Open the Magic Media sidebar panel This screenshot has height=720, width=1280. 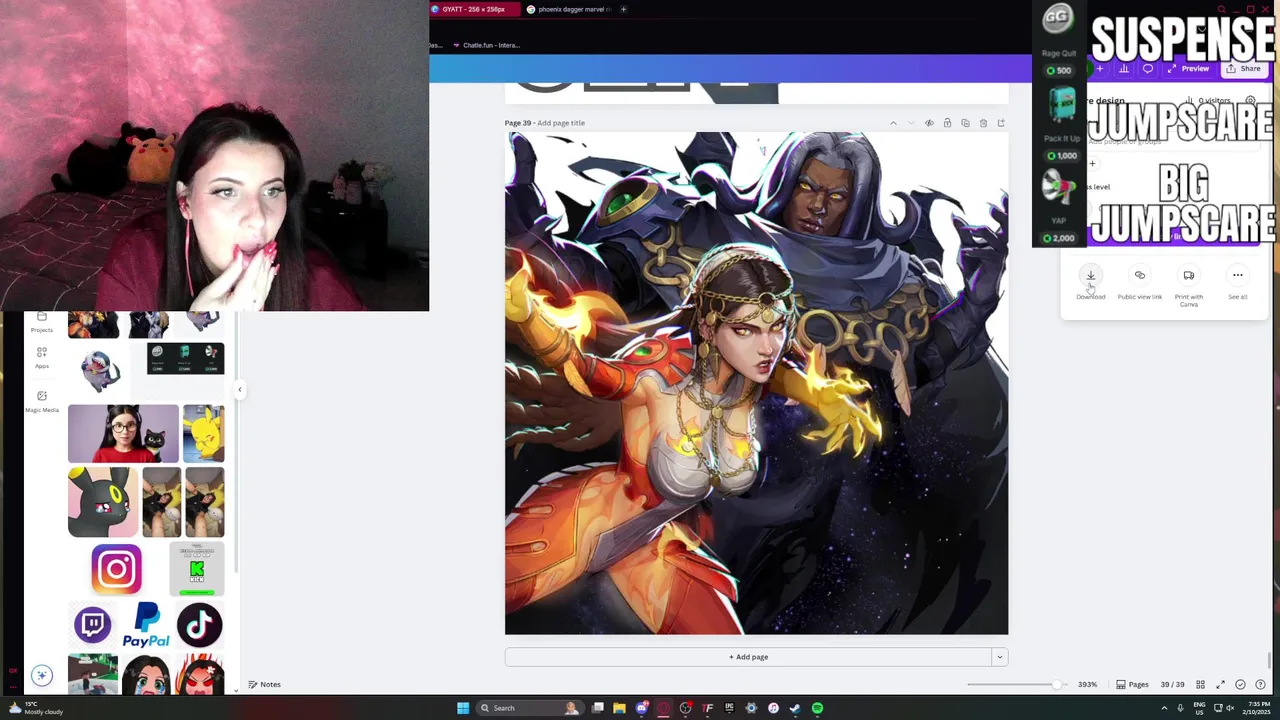click(42, 400)
